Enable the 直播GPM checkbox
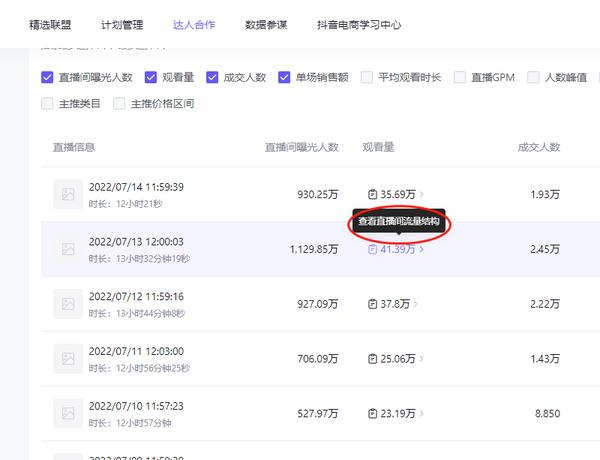 coord(460,77)
